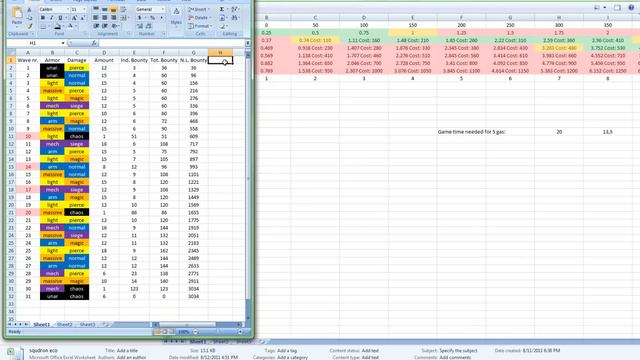640x360 pixels.
Task: Click the Borders icon in Font group
Action: (44, 26)
